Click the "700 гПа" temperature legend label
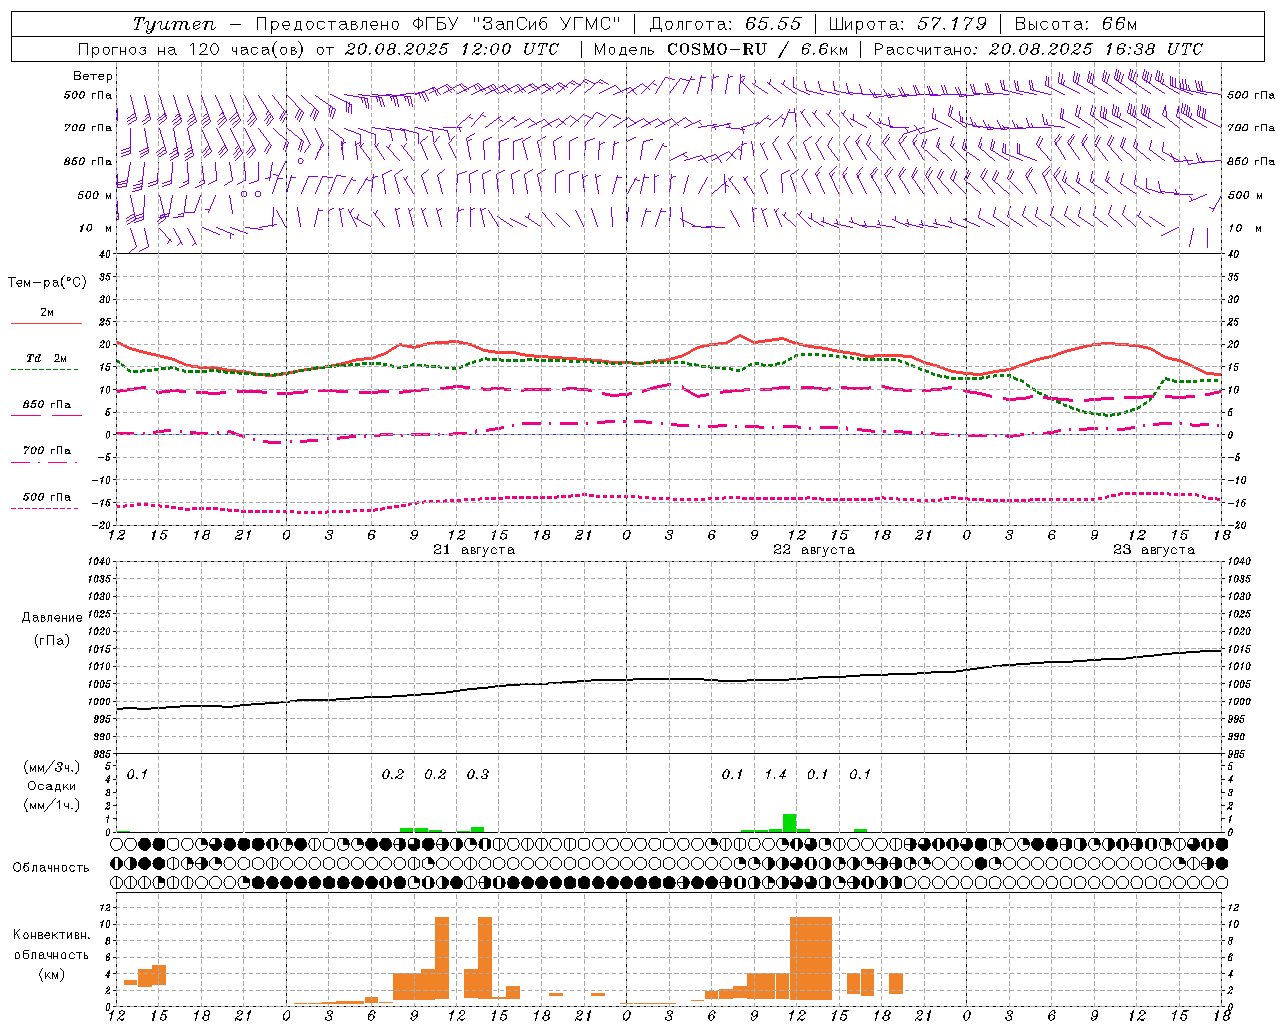The width and height of the screenshot is (1280, 1024). click(47, 451)
